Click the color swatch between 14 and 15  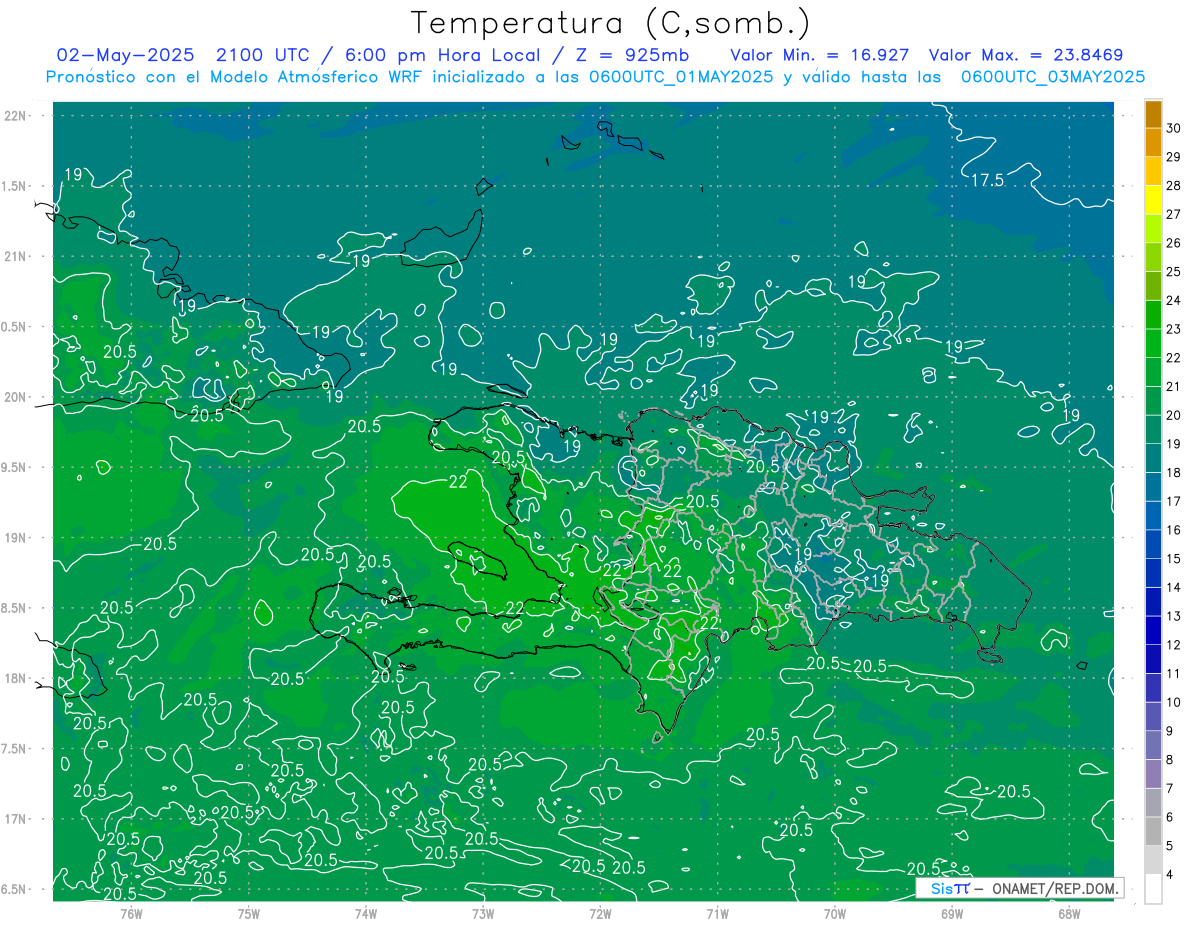coord(1154,573)
